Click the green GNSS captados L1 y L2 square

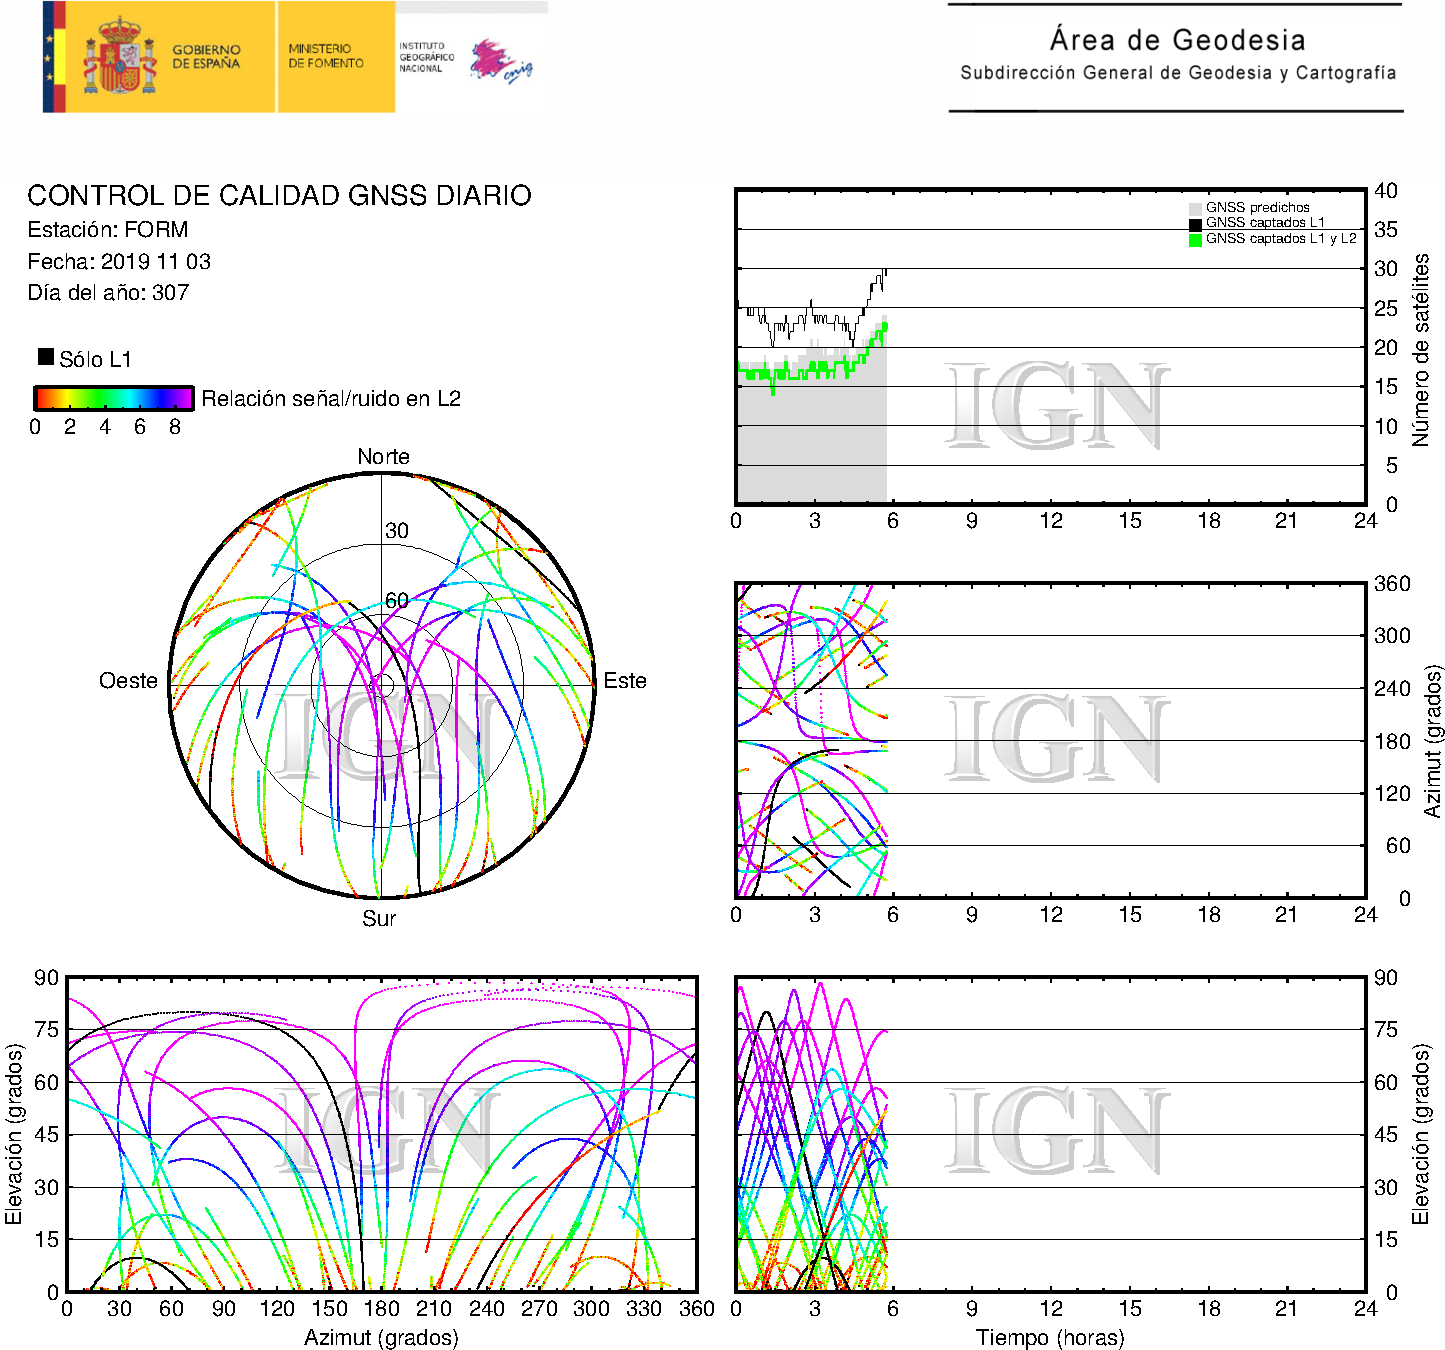click(1195, 240)
